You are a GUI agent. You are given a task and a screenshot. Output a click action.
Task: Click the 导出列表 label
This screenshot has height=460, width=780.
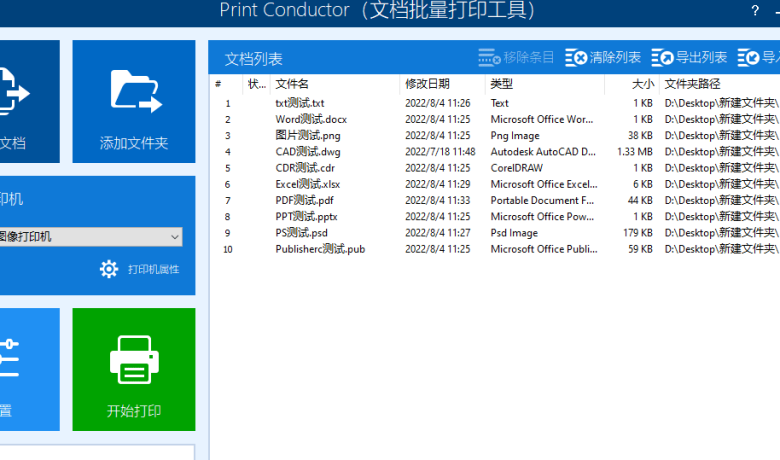701,58
